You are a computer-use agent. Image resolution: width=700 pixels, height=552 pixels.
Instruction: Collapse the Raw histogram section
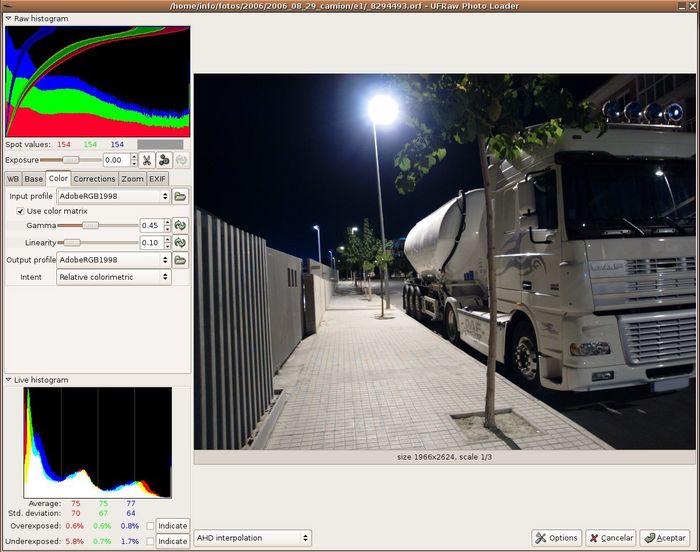pos(8,19)
